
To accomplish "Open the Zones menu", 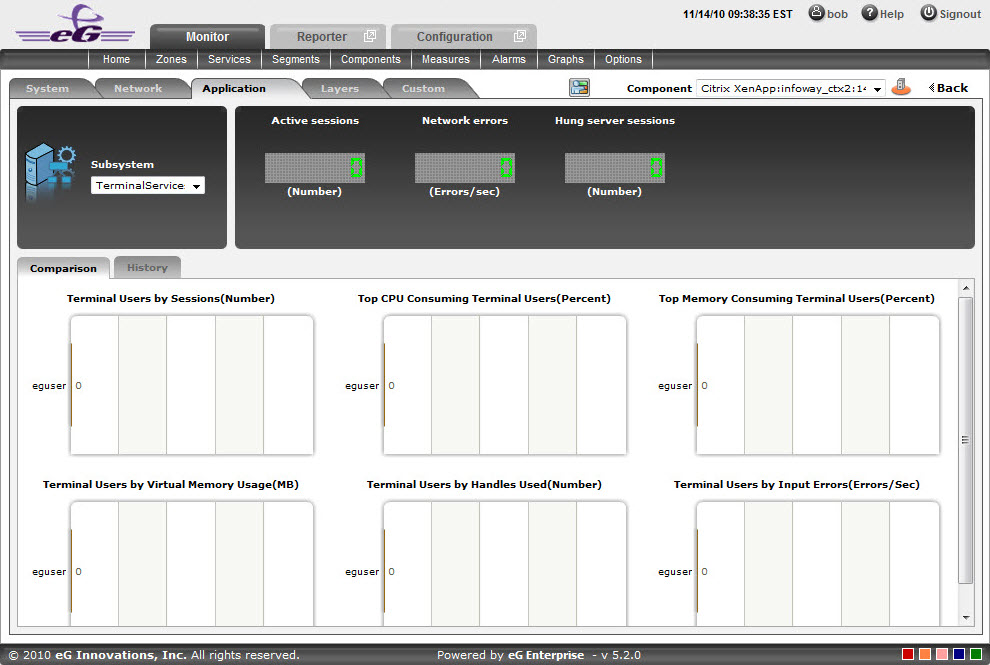I will (171, 59).
